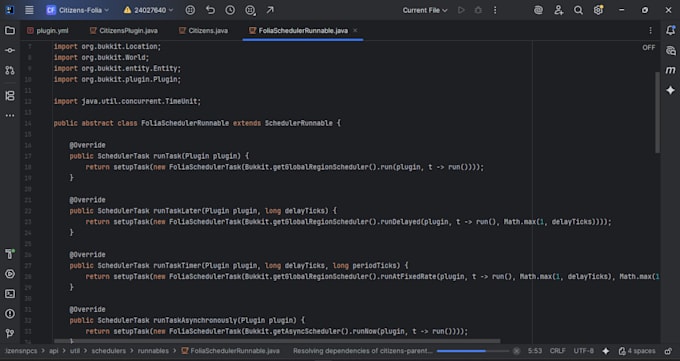
Task: Click the vertical editor scrollbar
Action: point(657,112)
